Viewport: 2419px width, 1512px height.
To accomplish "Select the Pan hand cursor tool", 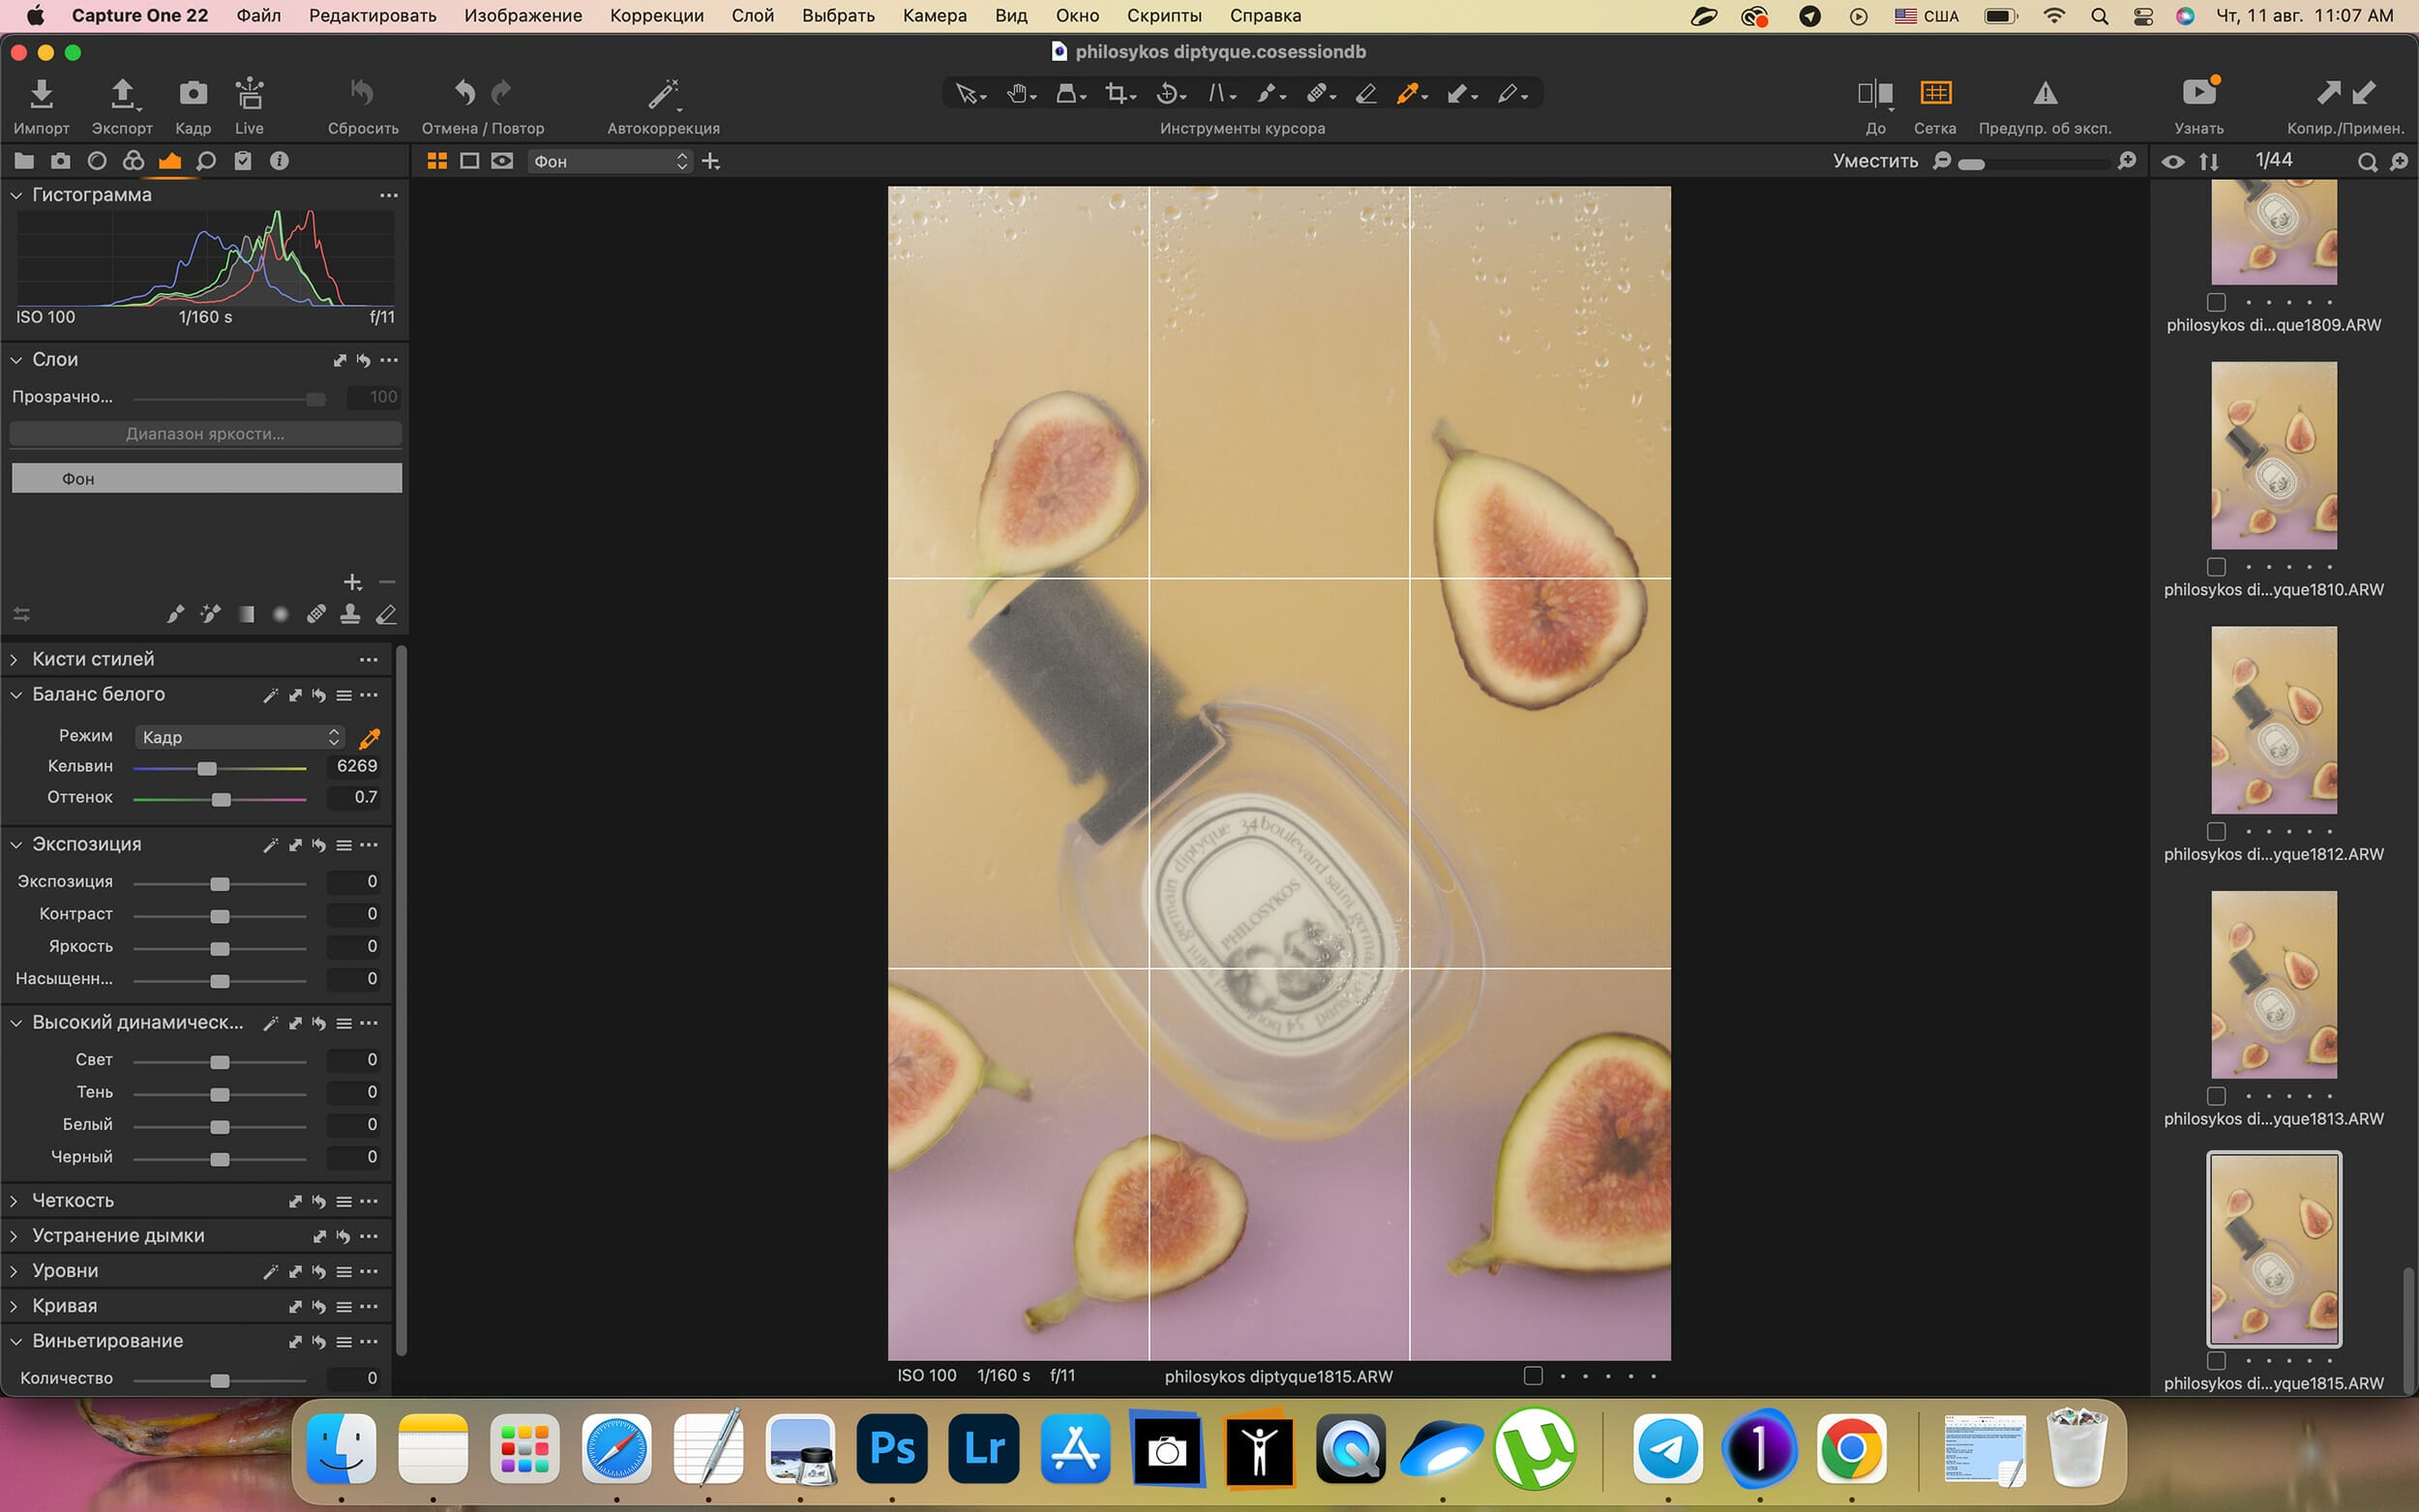I will click(x=1018, y=94).
